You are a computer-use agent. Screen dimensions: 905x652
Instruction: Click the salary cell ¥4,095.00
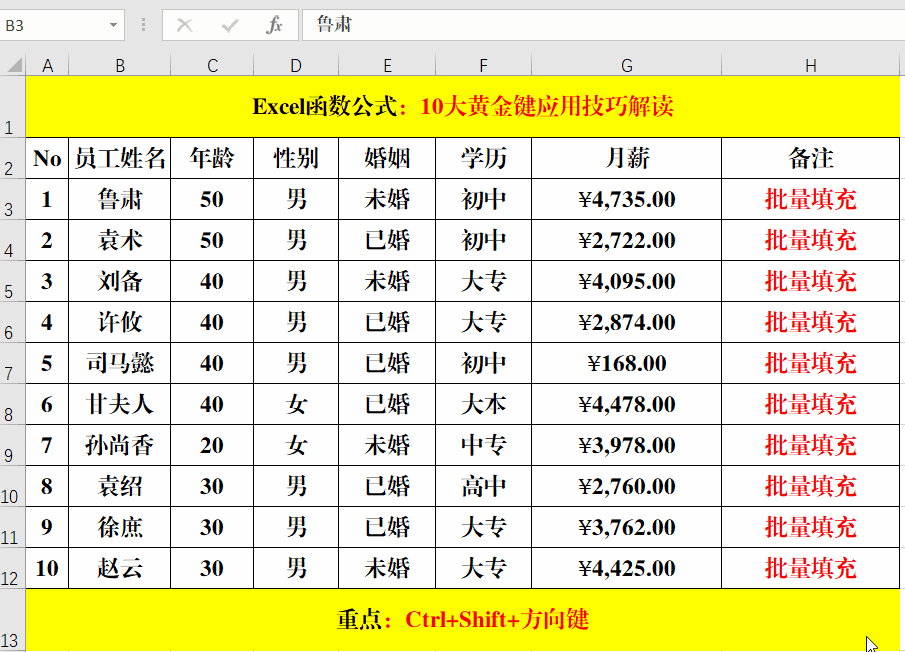(626, 281)
